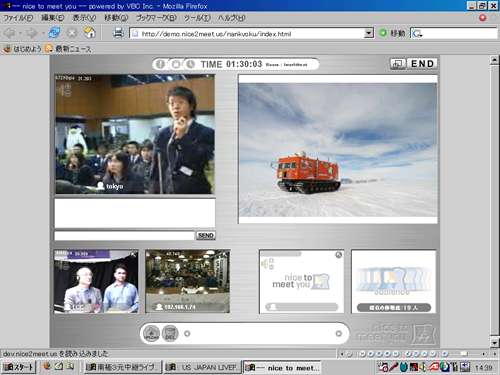The height and width of the screenshot is (375, 500).
Task: Click the Firefox Forward arrow button
Action: pyautogui.click(x=32, y=33)
